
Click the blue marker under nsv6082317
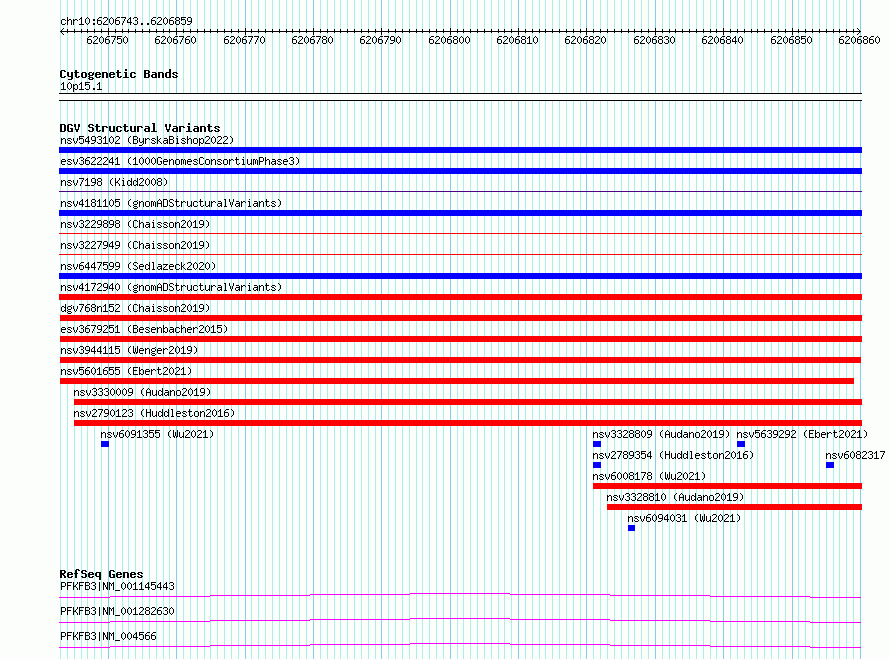pyautogui.click(x=830, y=465)
